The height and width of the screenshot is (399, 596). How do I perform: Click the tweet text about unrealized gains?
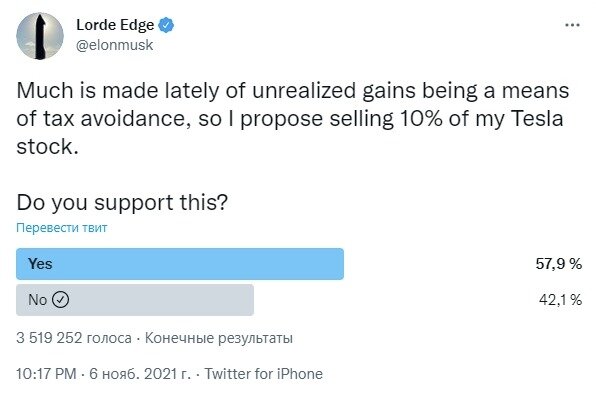[x=293, y=119]
